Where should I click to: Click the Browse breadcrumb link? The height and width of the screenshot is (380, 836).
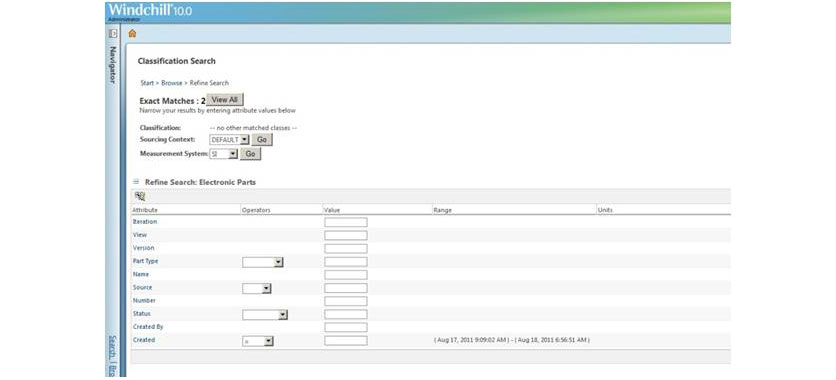click(172, 83)
